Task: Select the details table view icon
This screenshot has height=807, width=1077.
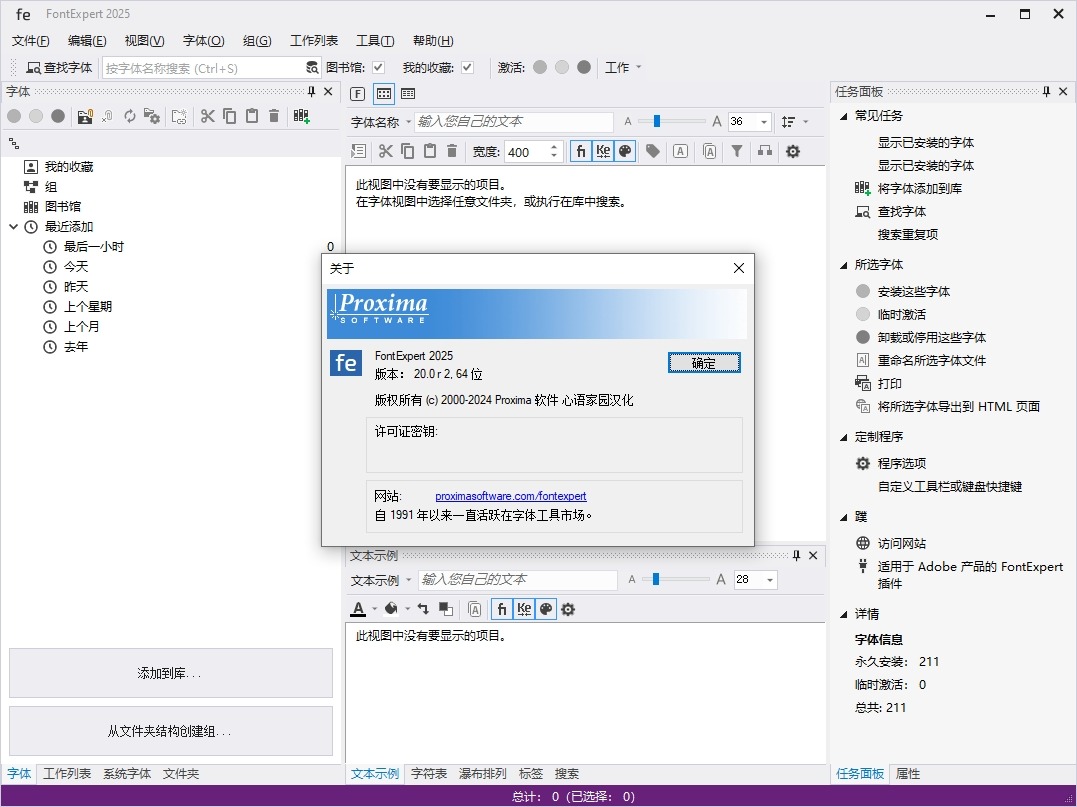Action: pos(408,93)
